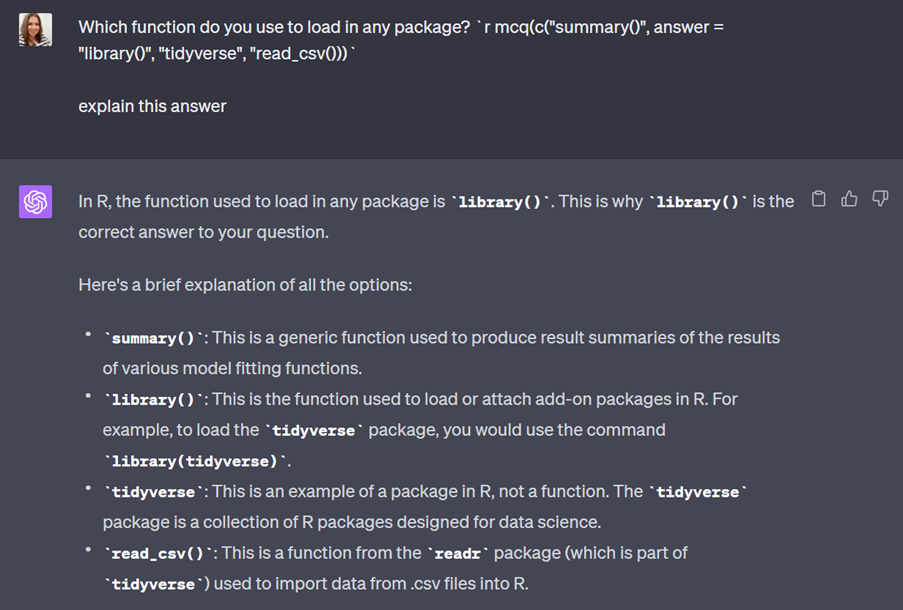The height and width of the screenshot is (610, 903).
Task: Click the bullet point beside summary()
Action: click(x=89, y=336)
